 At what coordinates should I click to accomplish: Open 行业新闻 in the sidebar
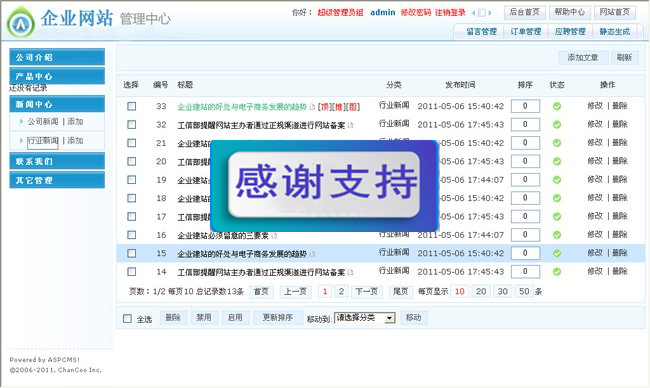point(43,141)
